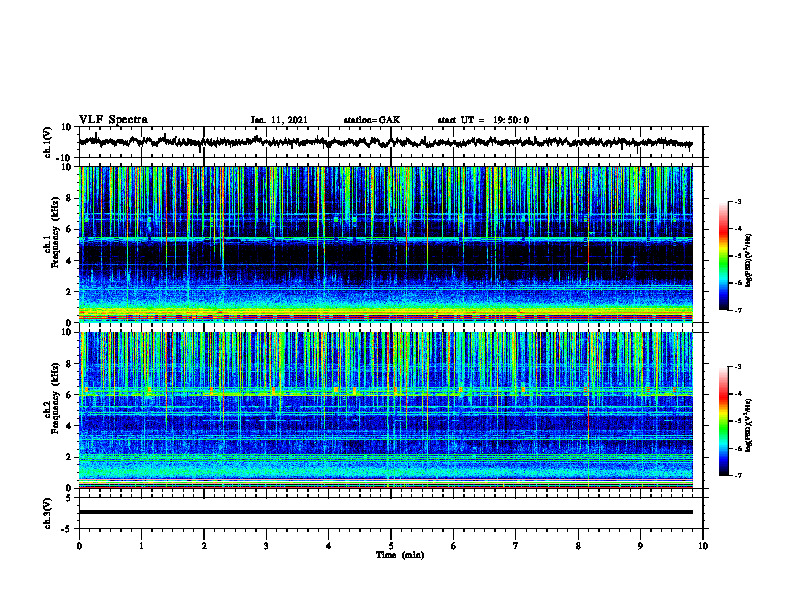Click time axis tick label "5"
Viewport: 792px width, 612px height.
pyautogui.click(x=391, y=546)
